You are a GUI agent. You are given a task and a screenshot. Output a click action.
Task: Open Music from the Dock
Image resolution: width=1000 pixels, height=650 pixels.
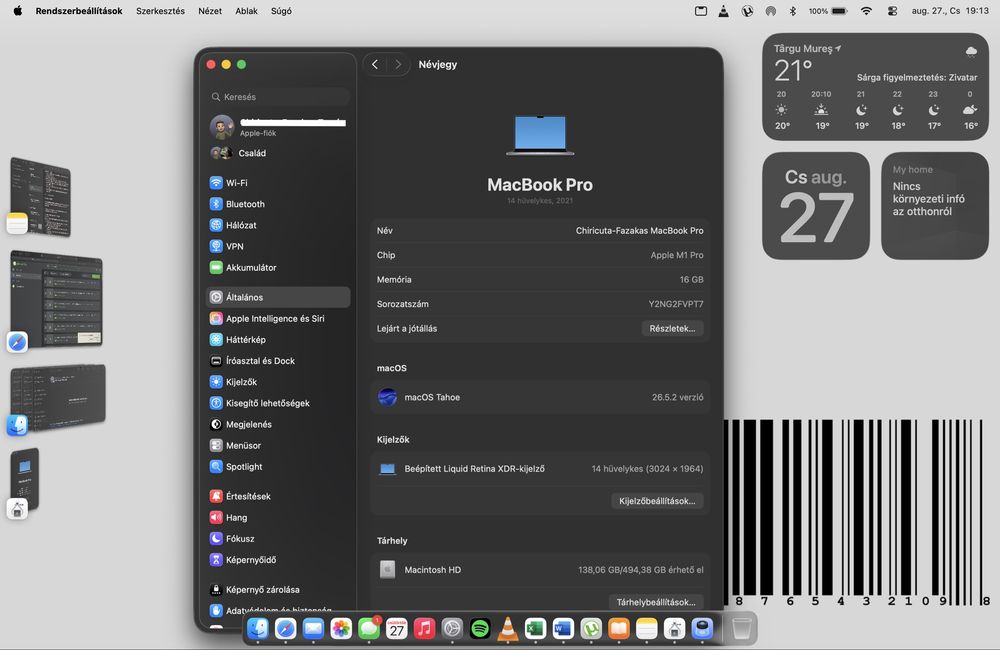424,630
